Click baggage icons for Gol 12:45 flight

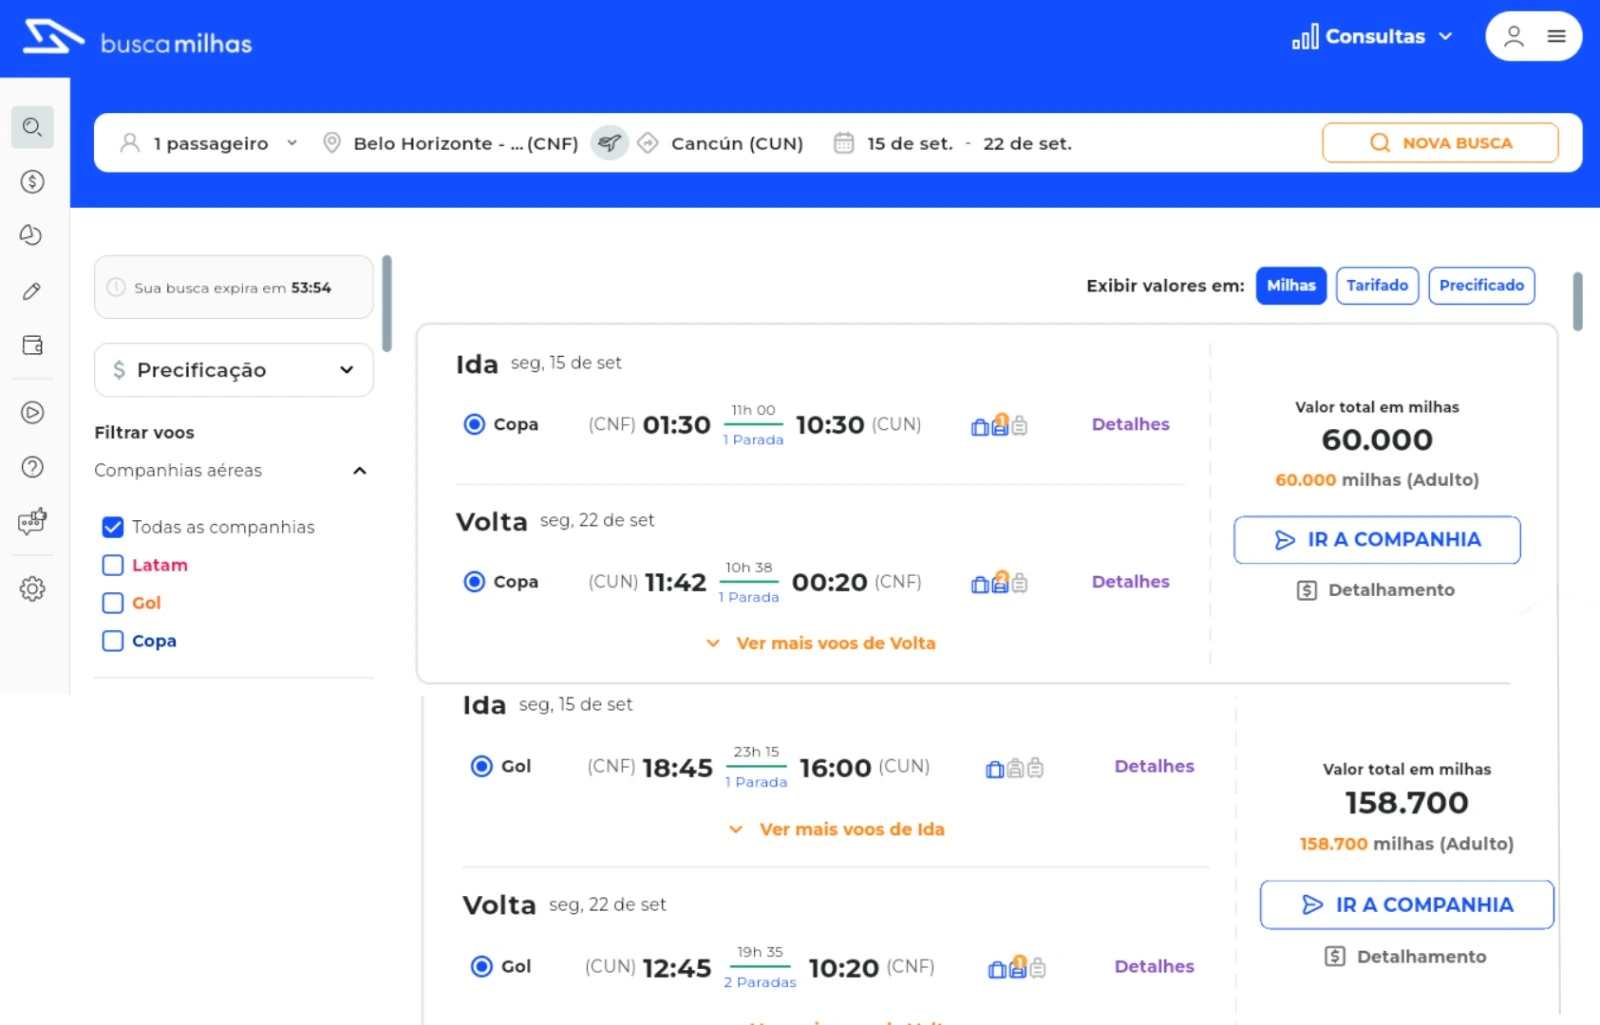[x=1017, y=967]
